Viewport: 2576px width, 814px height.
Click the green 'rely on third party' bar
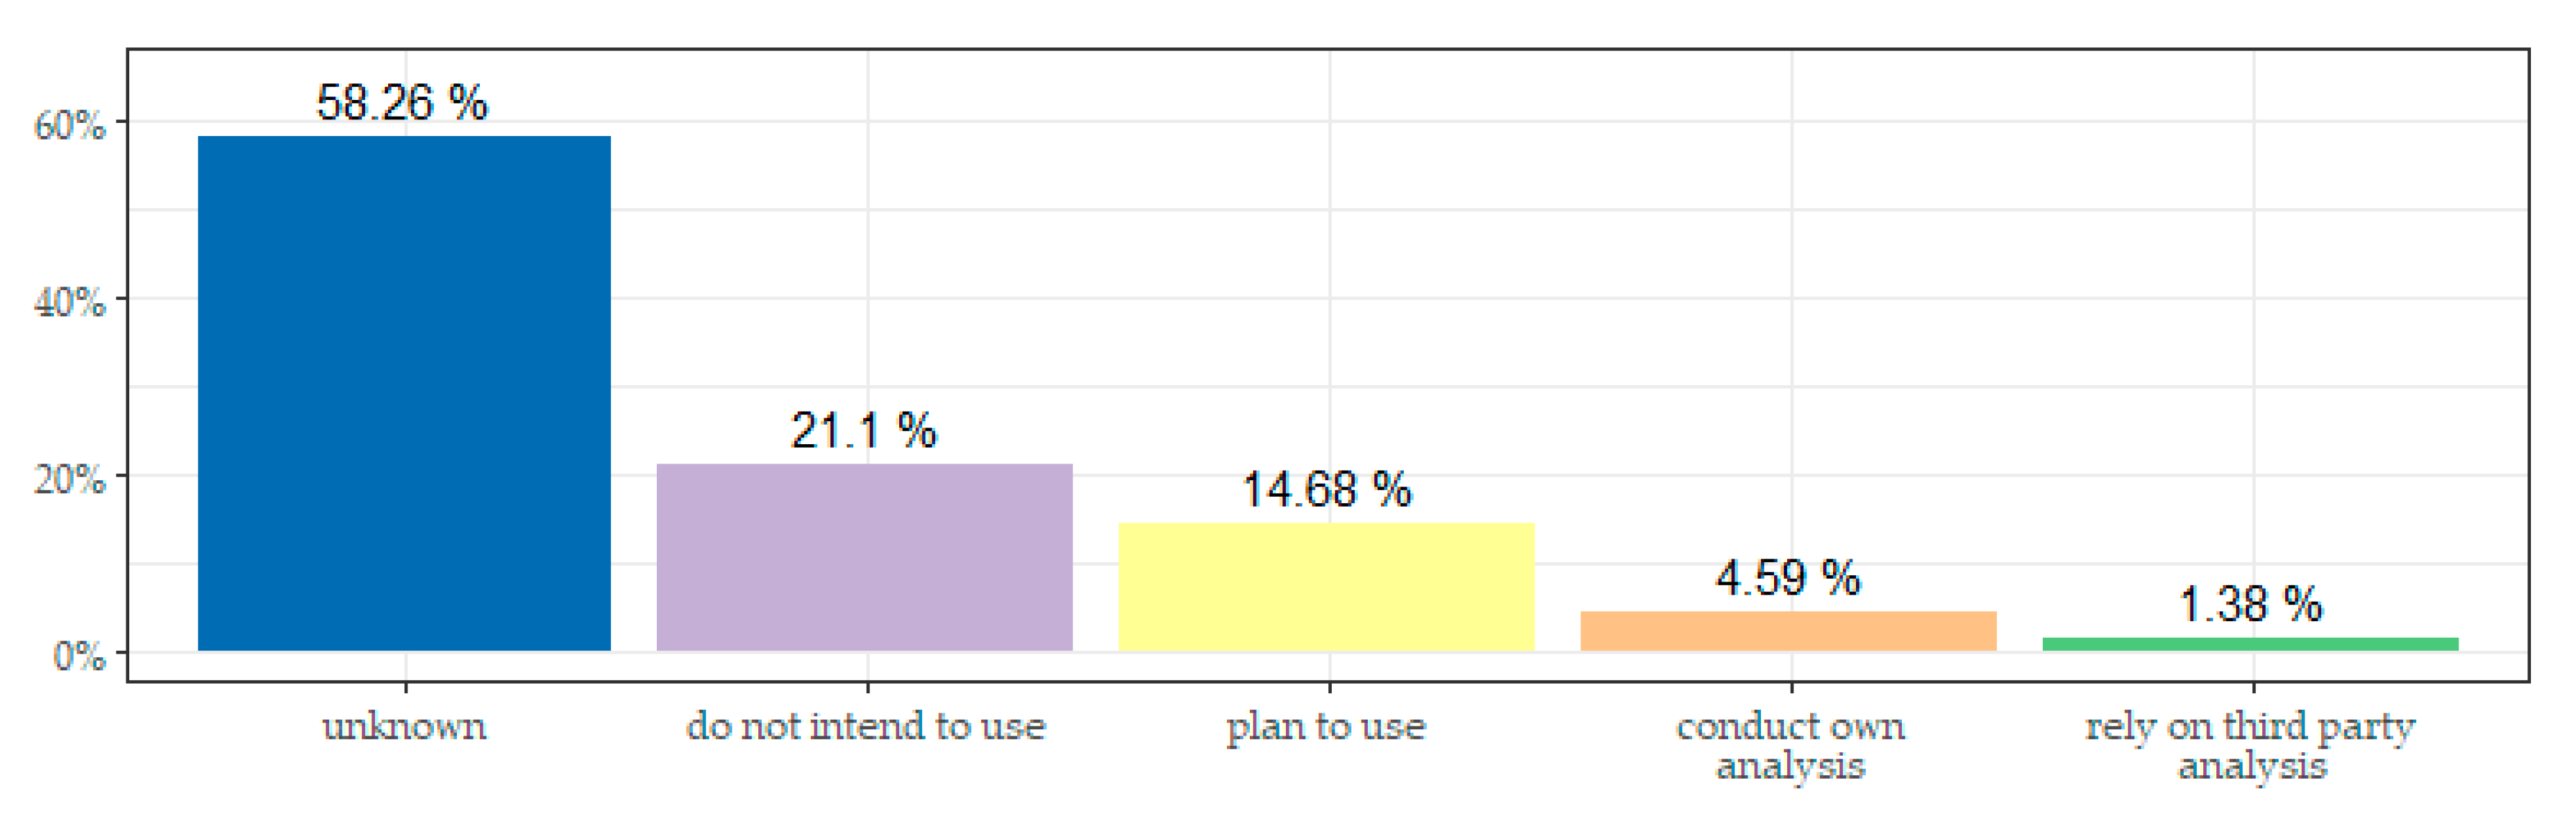coord(2250,644)
